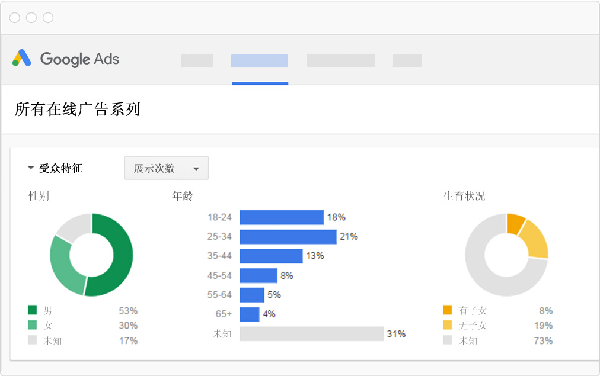
Task: Open the last gray navigation tab
Action: [x=407, y=60]
